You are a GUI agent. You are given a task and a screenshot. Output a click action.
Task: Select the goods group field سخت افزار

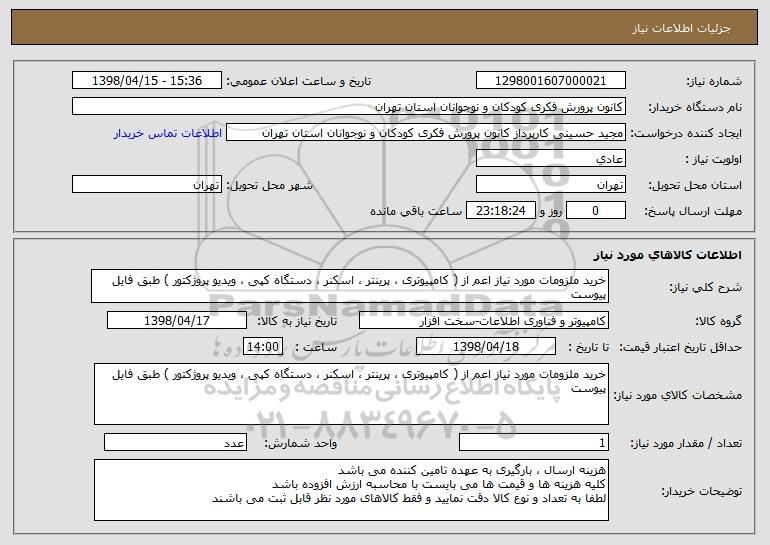(x=484, y=321)
